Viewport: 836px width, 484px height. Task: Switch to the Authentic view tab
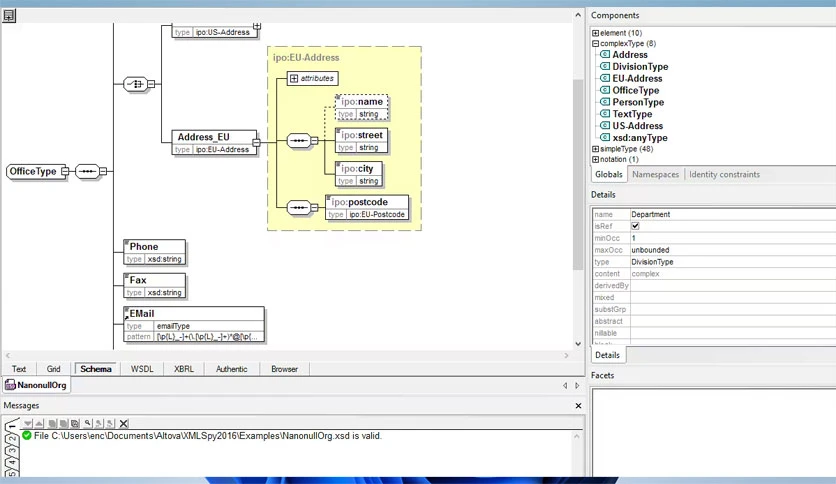(231, 369)
